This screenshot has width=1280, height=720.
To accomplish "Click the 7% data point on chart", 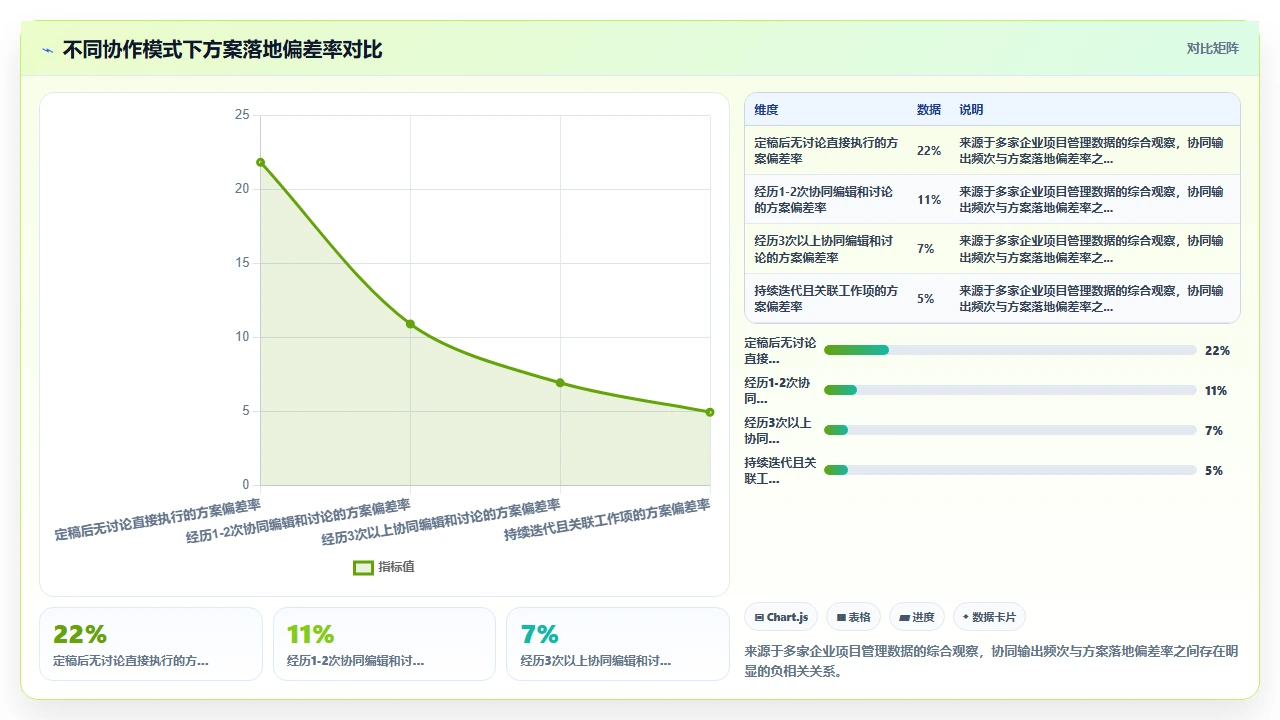I will tap(560, 383).
